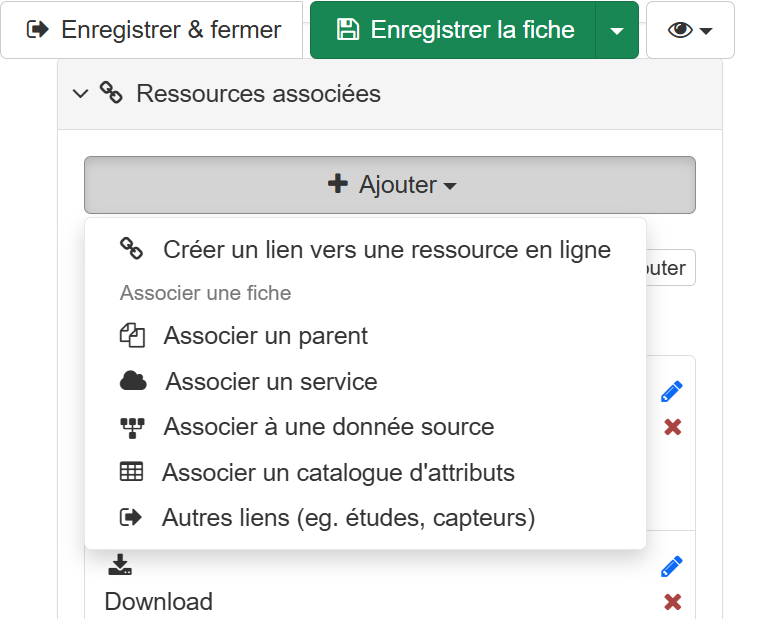
Task: Delete the Download resource with red X
Action: point(673,602)
